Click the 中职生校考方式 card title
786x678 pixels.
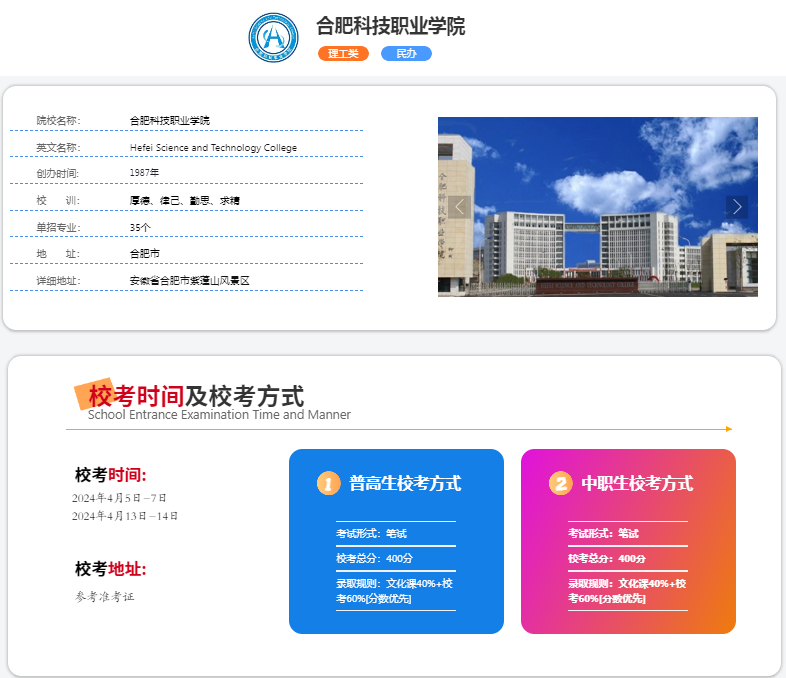(637, 484)
